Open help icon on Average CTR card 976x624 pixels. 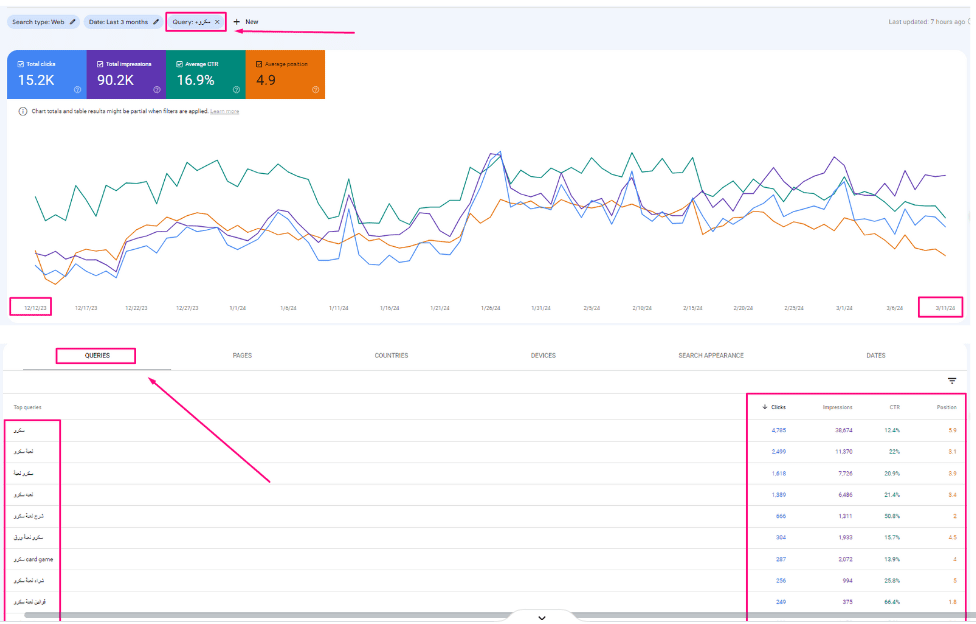237,90
